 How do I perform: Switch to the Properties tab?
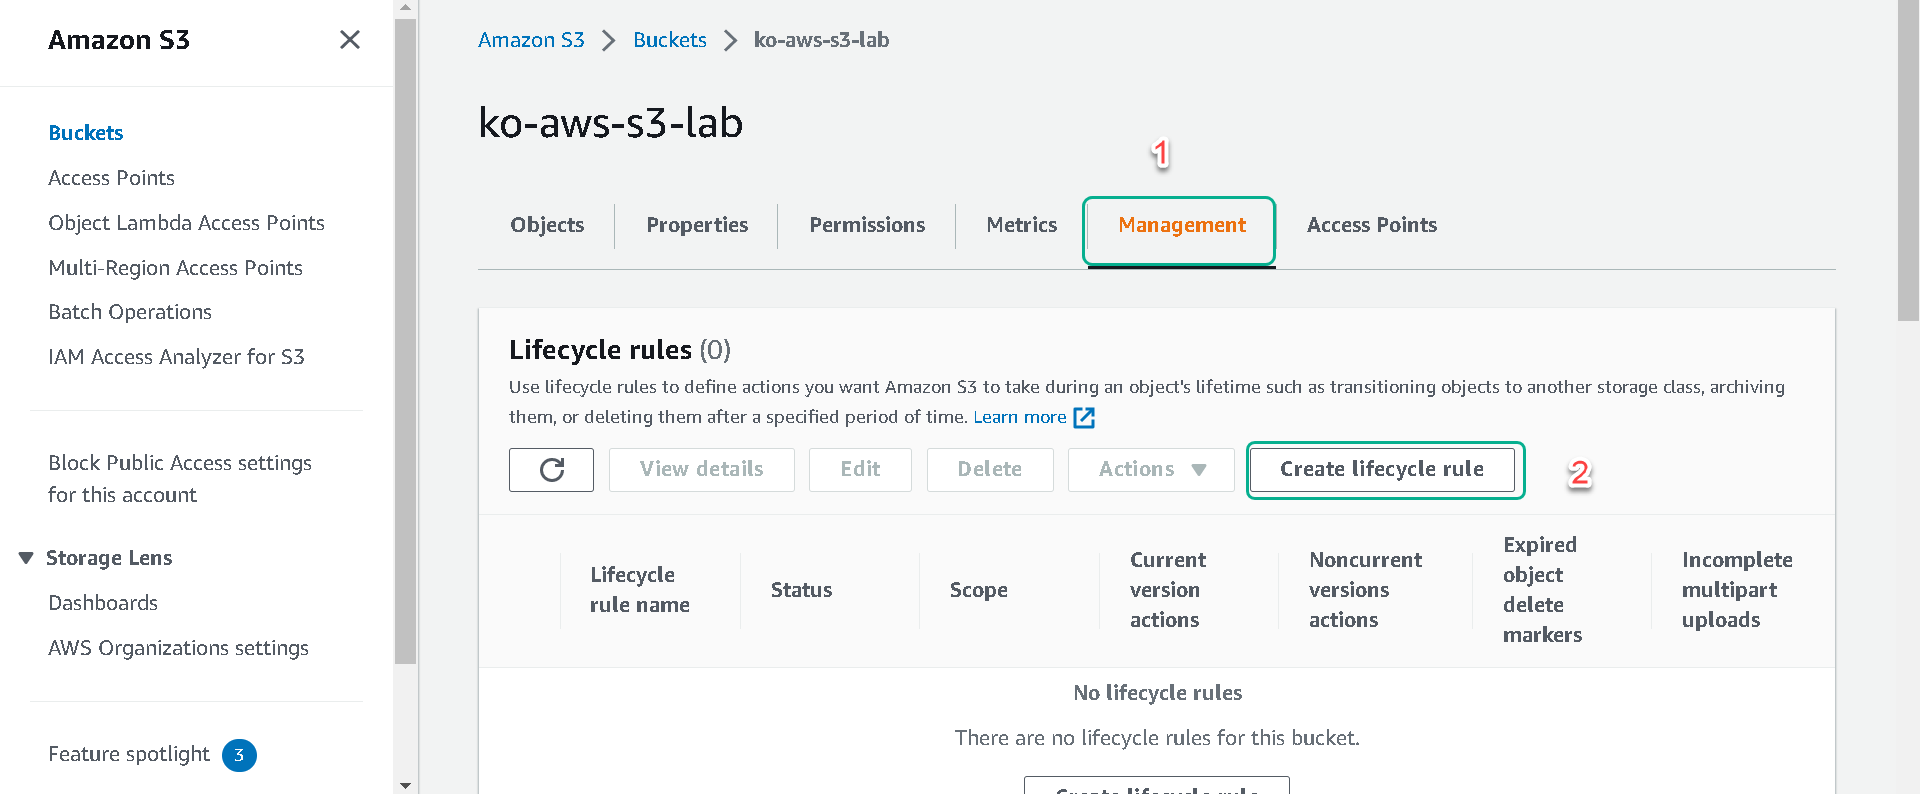pyautogui.click(x=697, y=225)
